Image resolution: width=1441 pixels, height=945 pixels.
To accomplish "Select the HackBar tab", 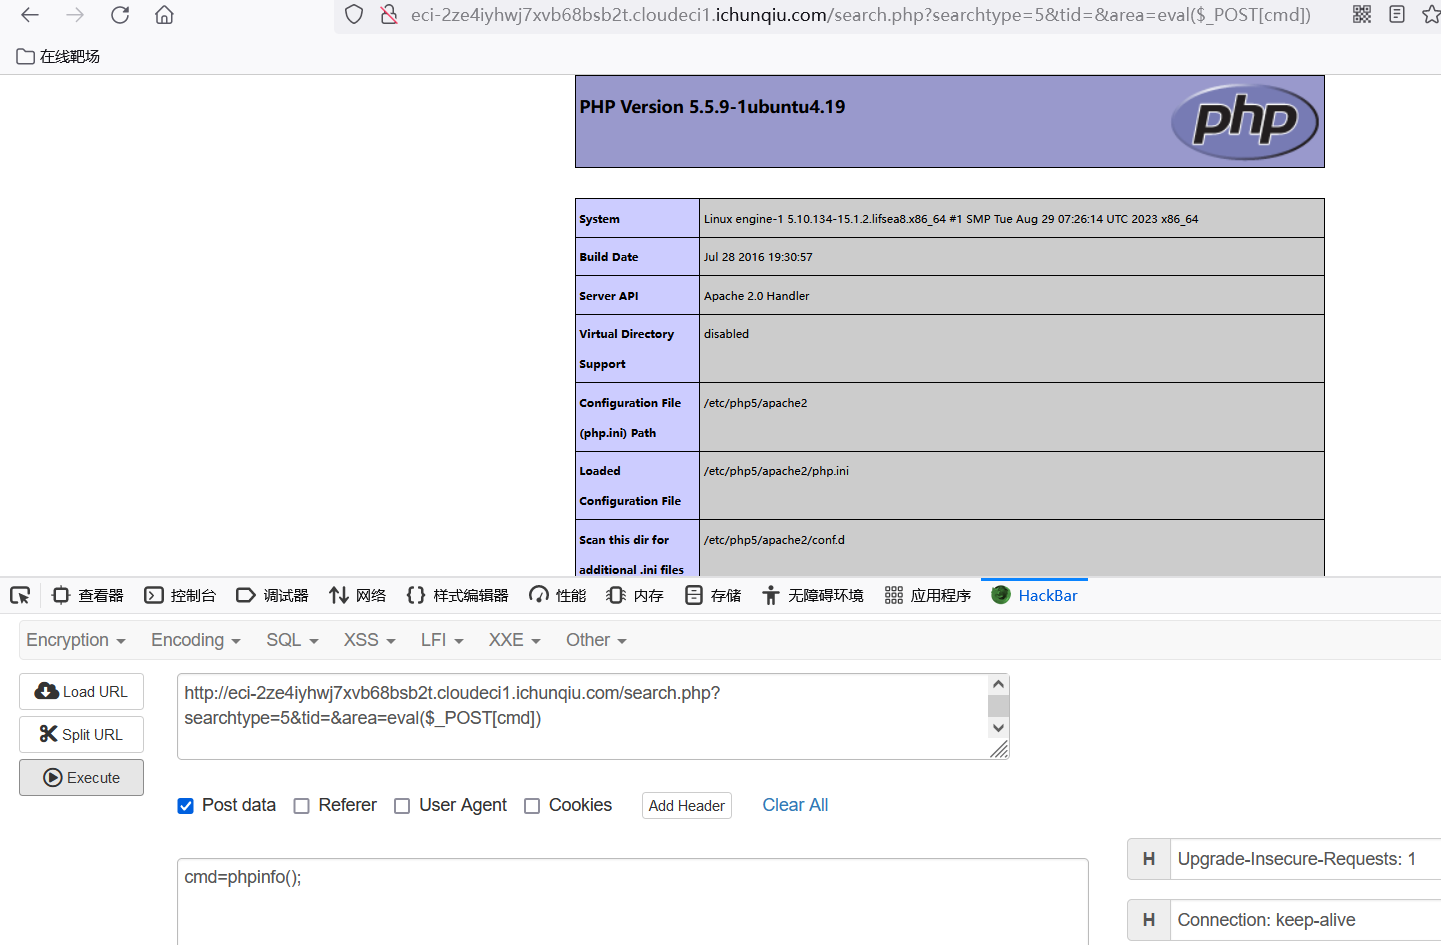I will click(x=1034, y=596).
